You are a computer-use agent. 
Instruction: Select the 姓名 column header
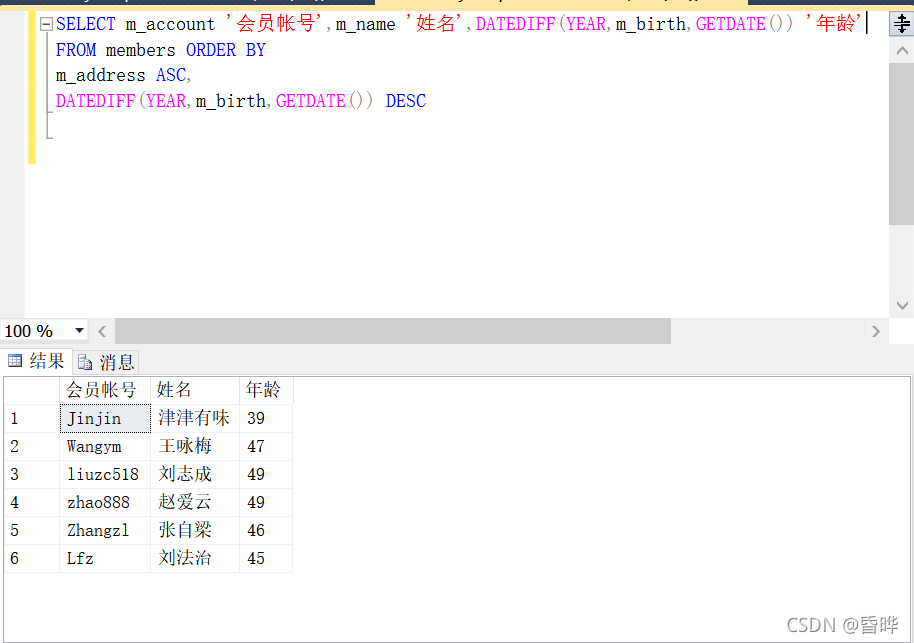(x=195, y=390)
